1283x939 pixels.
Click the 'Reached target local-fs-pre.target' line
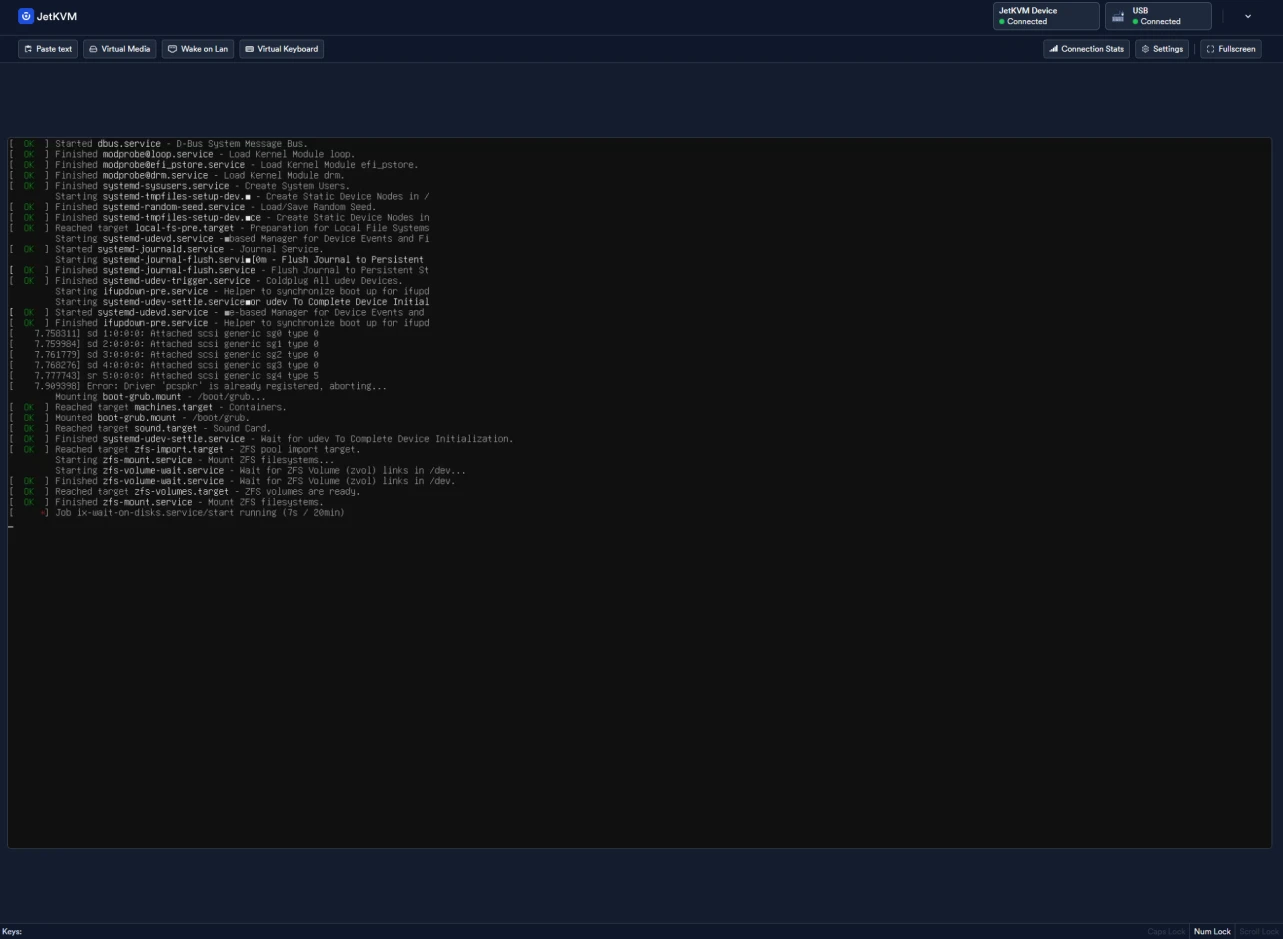click(219, 228)
